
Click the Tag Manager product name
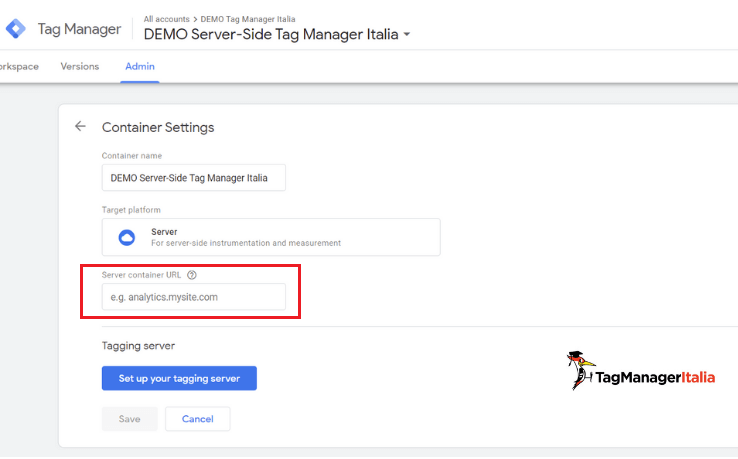(x=79, y=29)
